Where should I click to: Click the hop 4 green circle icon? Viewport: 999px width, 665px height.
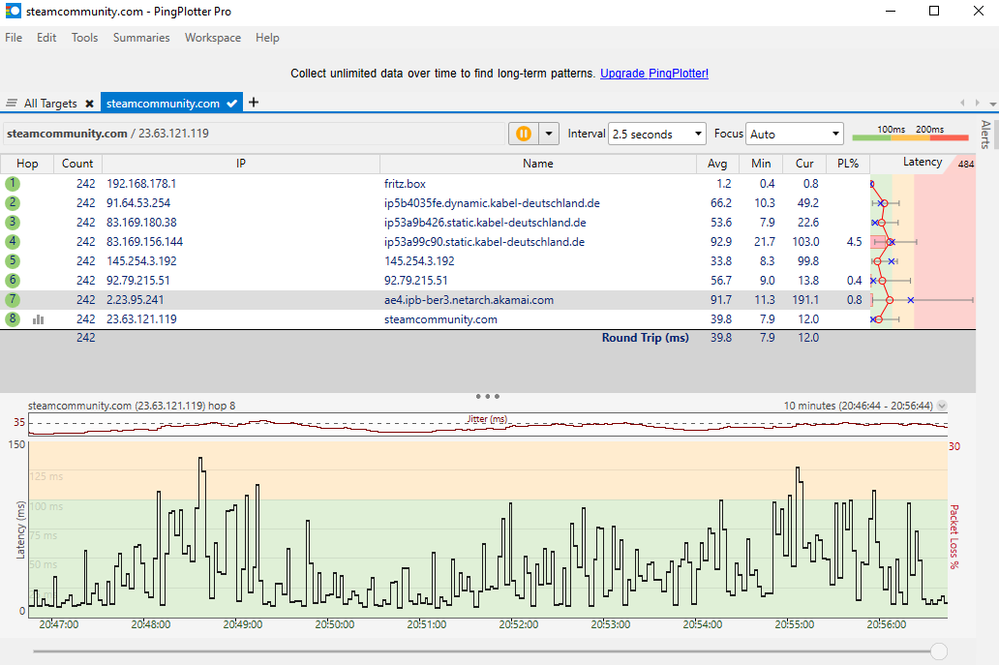coord(12,241)
